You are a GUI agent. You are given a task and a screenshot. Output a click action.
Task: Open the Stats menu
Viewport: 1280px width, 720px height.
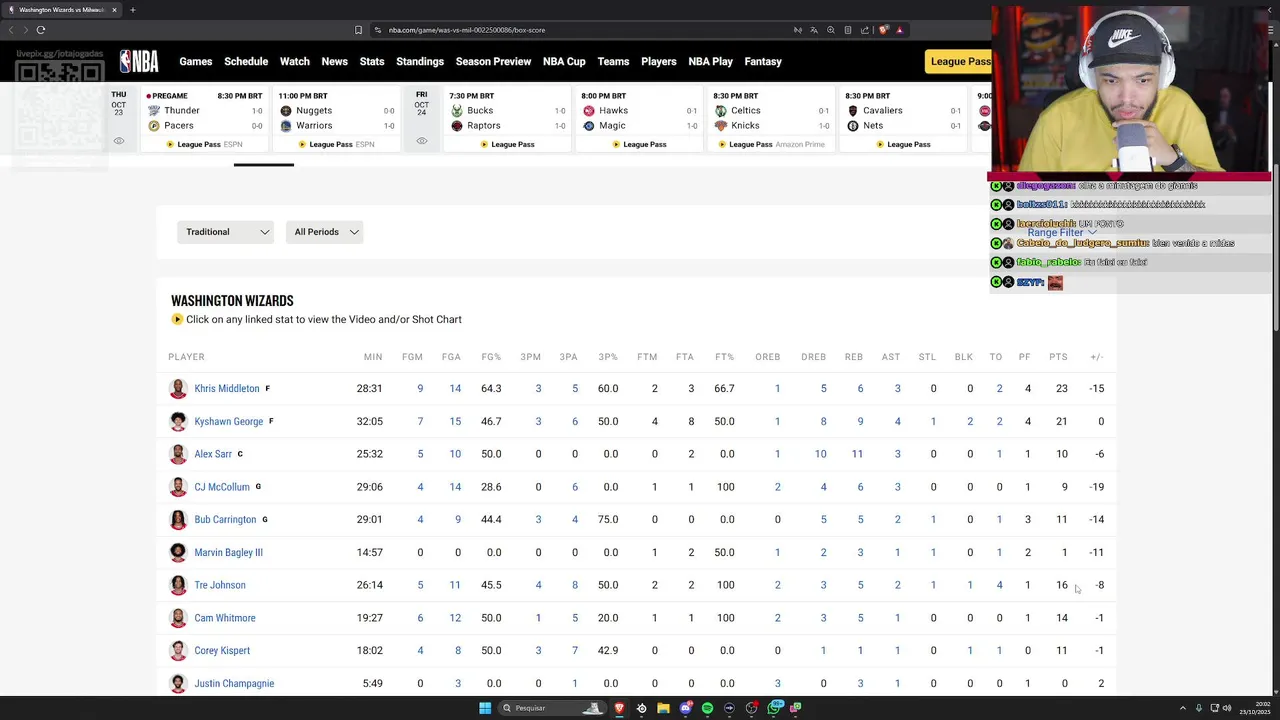(x=372, y=62)
